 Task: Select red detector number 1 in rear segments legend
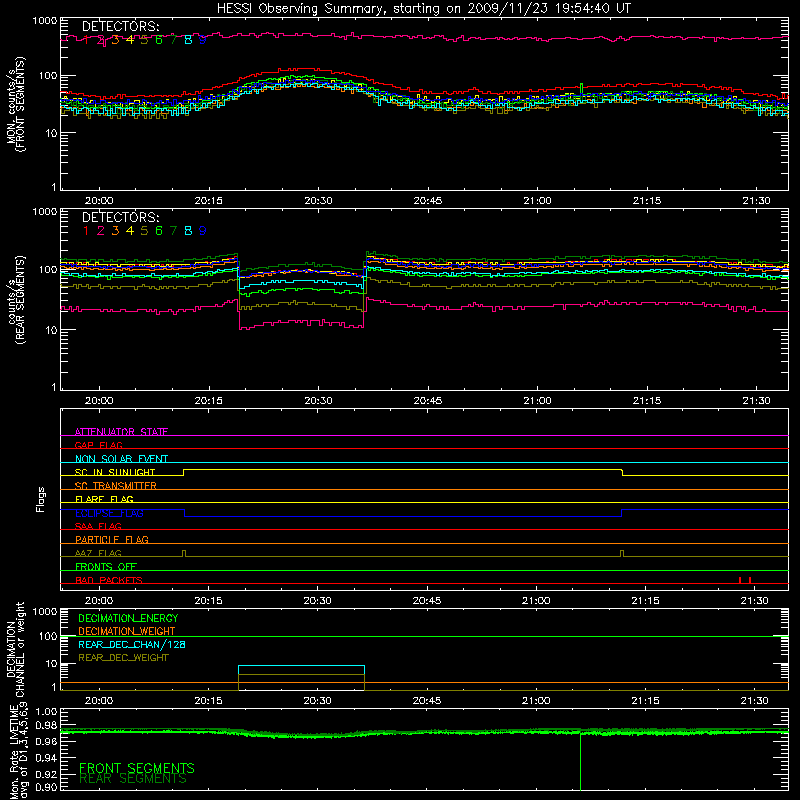coord(86,231)
